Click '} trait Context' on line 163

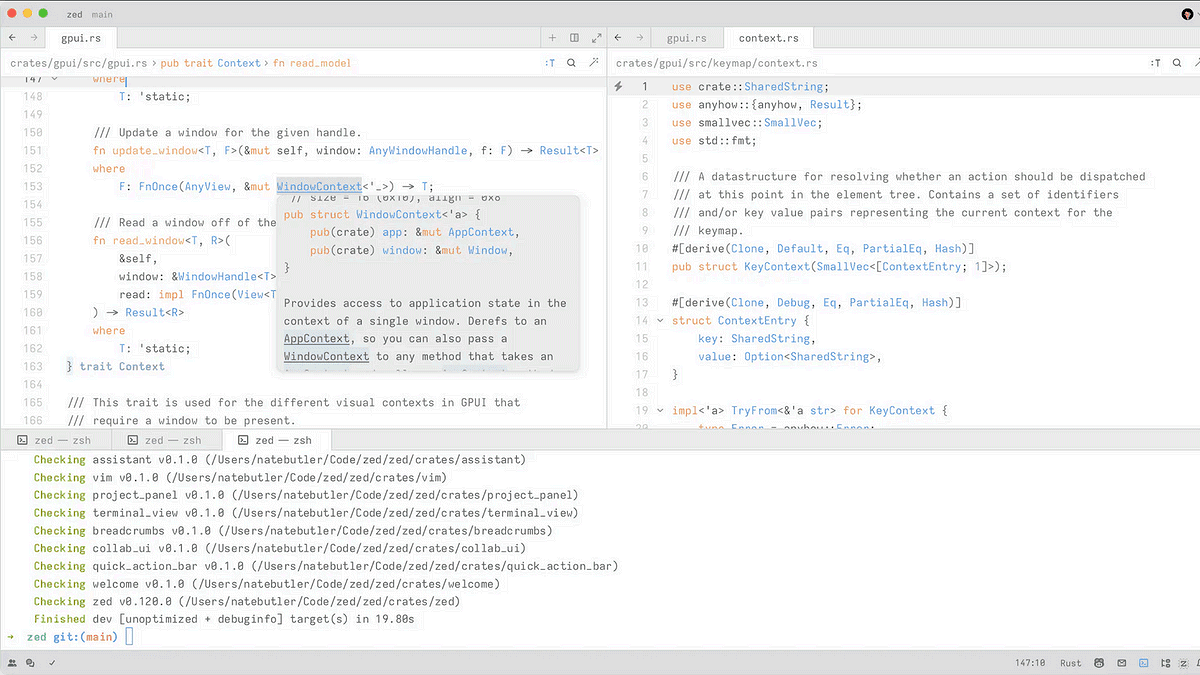tap(115, 367)
